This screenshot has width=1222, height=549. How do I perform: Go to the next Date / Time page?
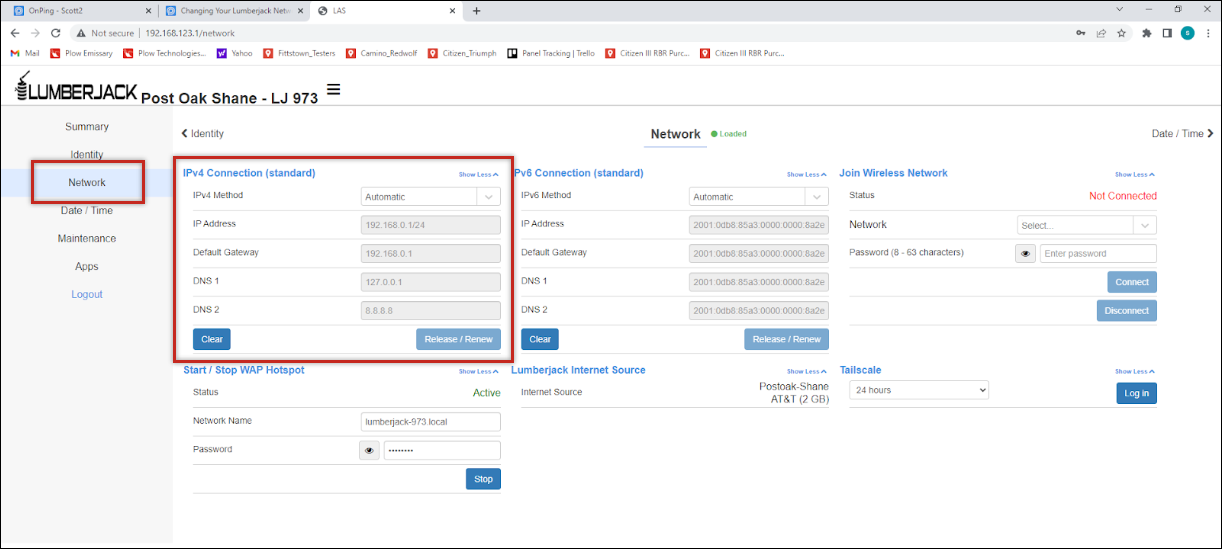pyautogui.click(x=1183, y=134)
